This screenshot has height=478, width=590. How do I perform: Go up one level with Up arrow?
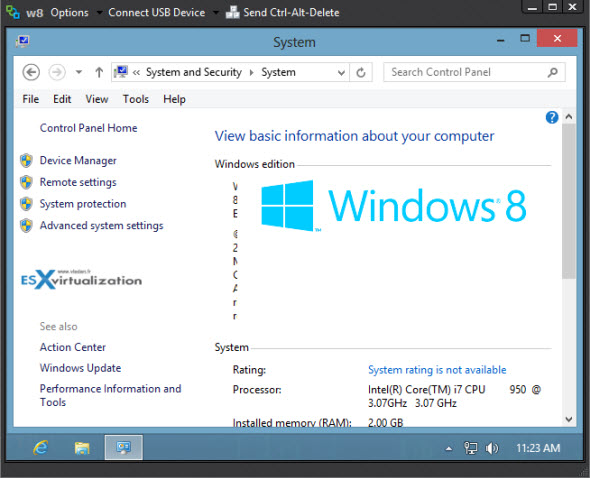[x=99, y=72]
